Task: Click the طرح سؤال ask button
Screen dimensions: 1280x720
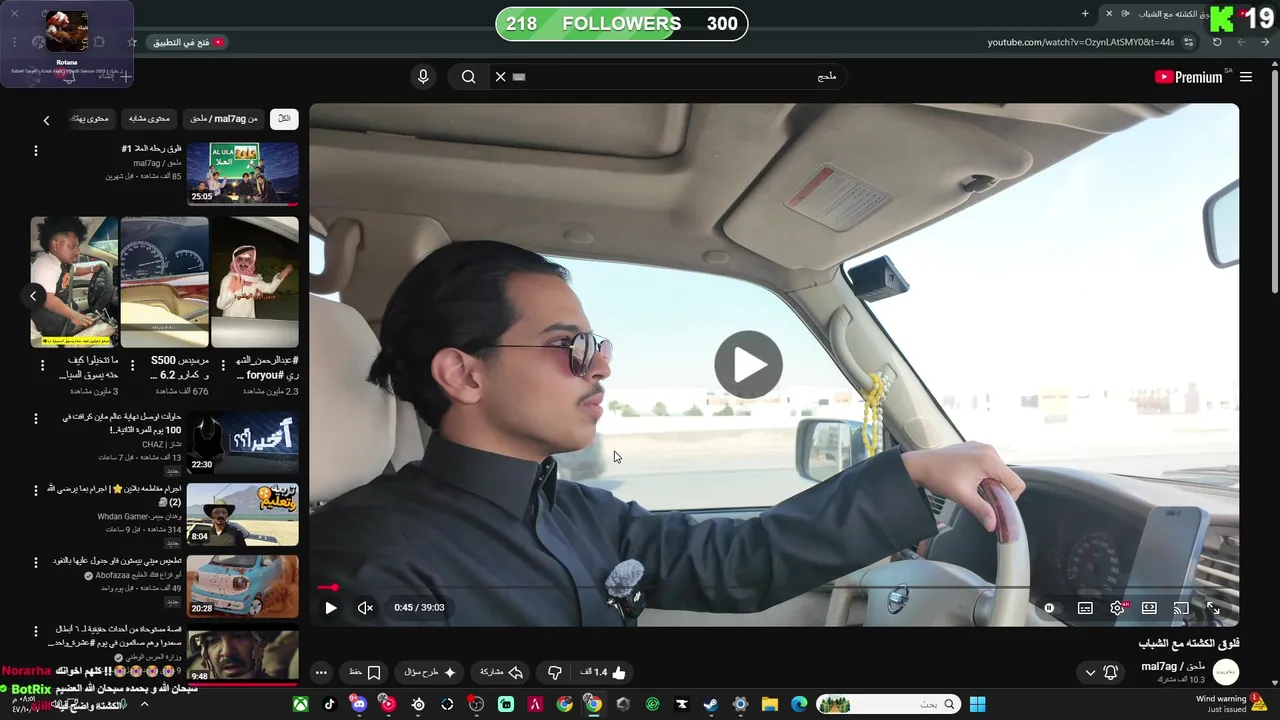Action: 430,672
